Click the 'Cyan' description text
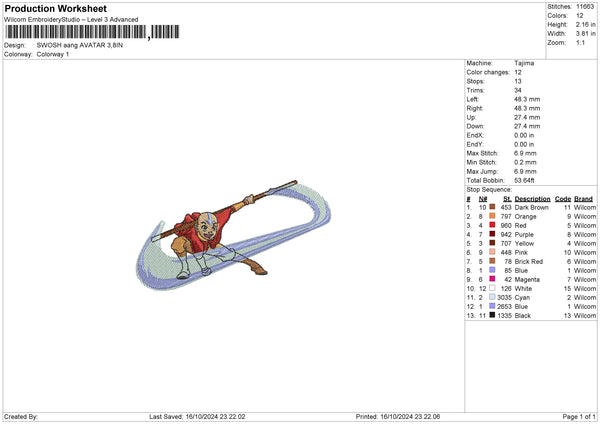600x424 pixels. click(x=522, y=298)
